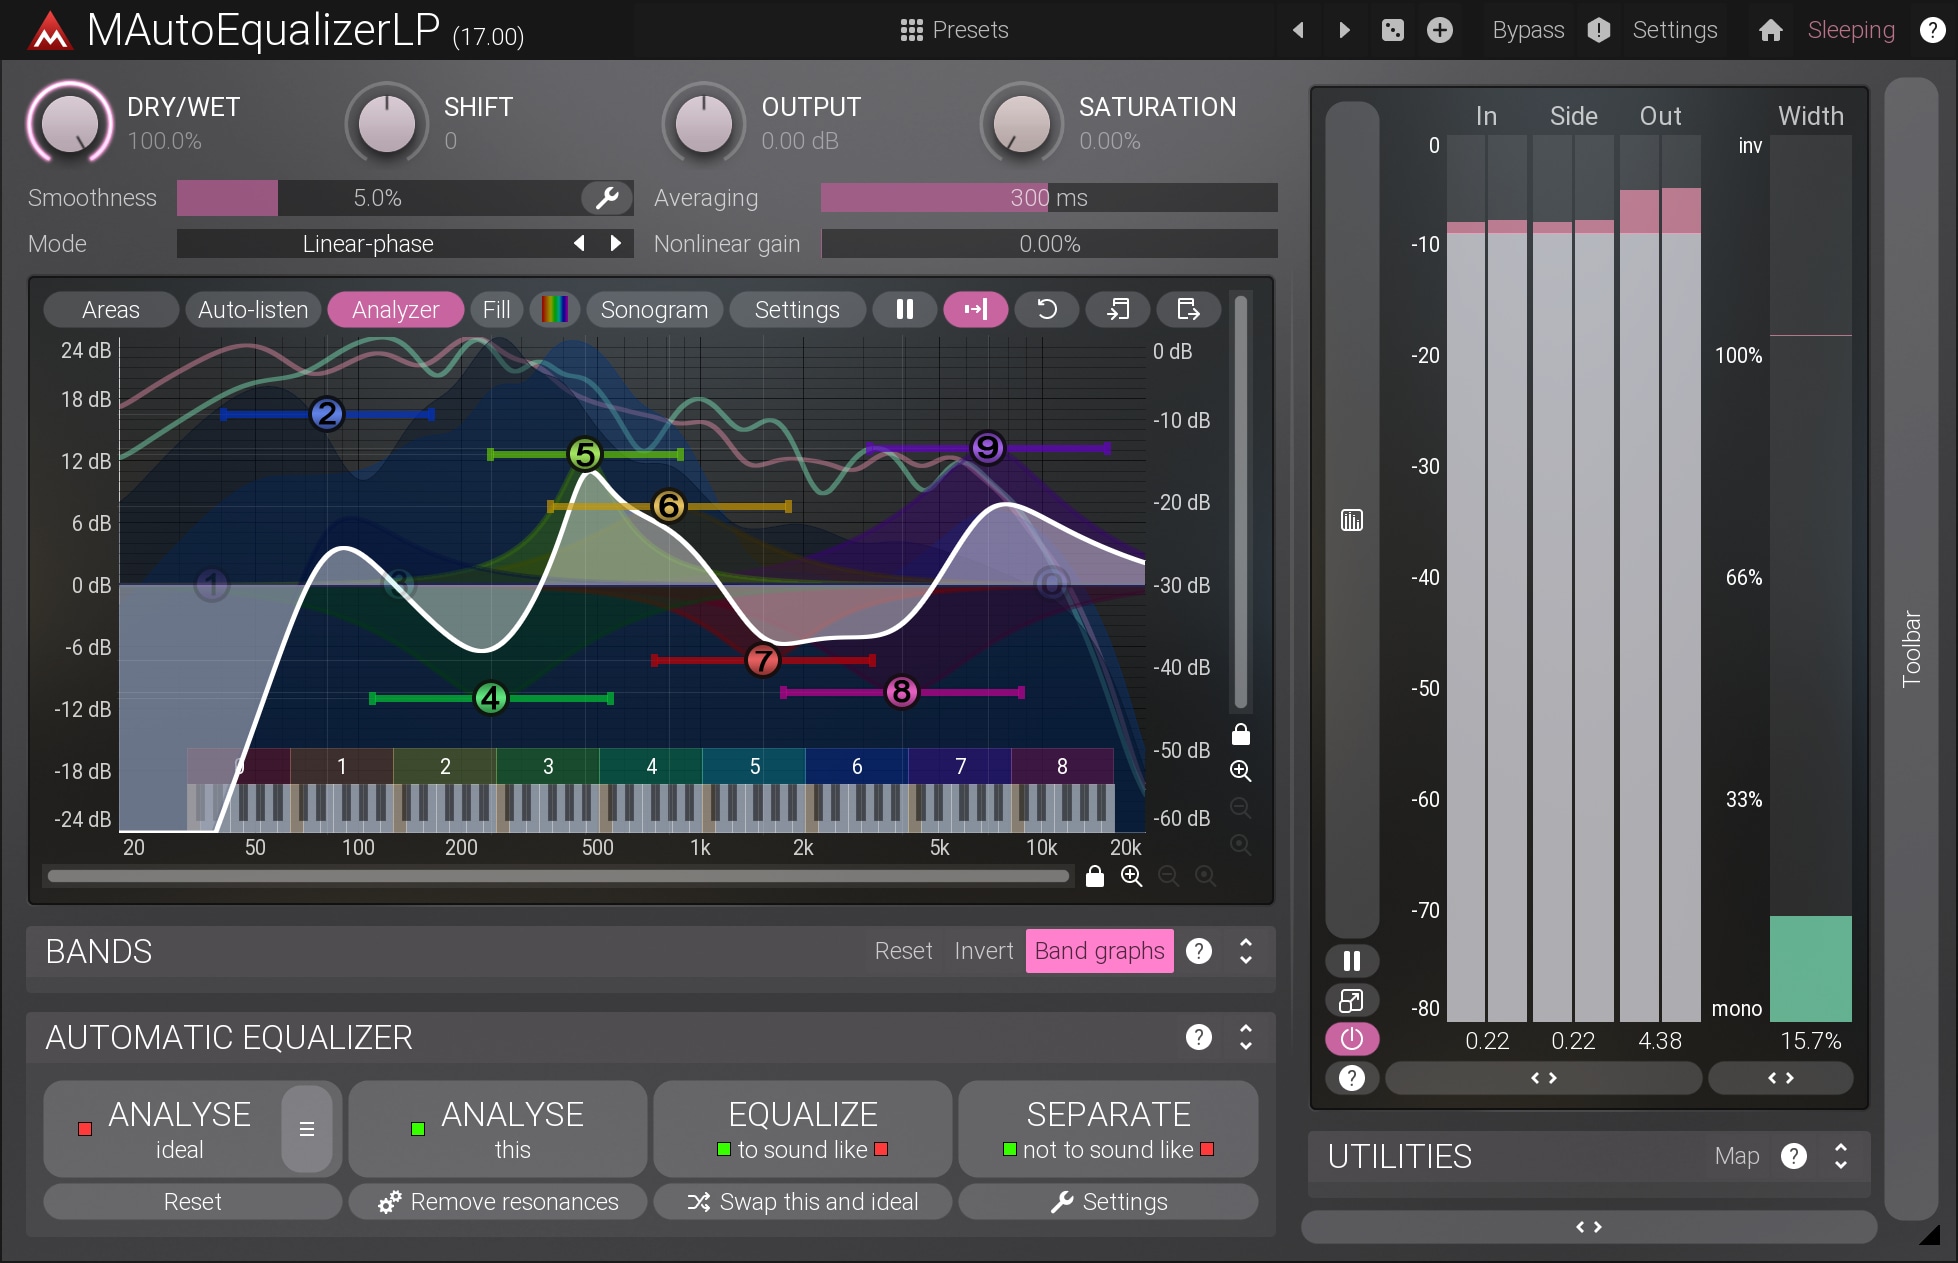1958x1263 pixels.
Task: Click the home icon in top bar
Action: coord(1770,30)
